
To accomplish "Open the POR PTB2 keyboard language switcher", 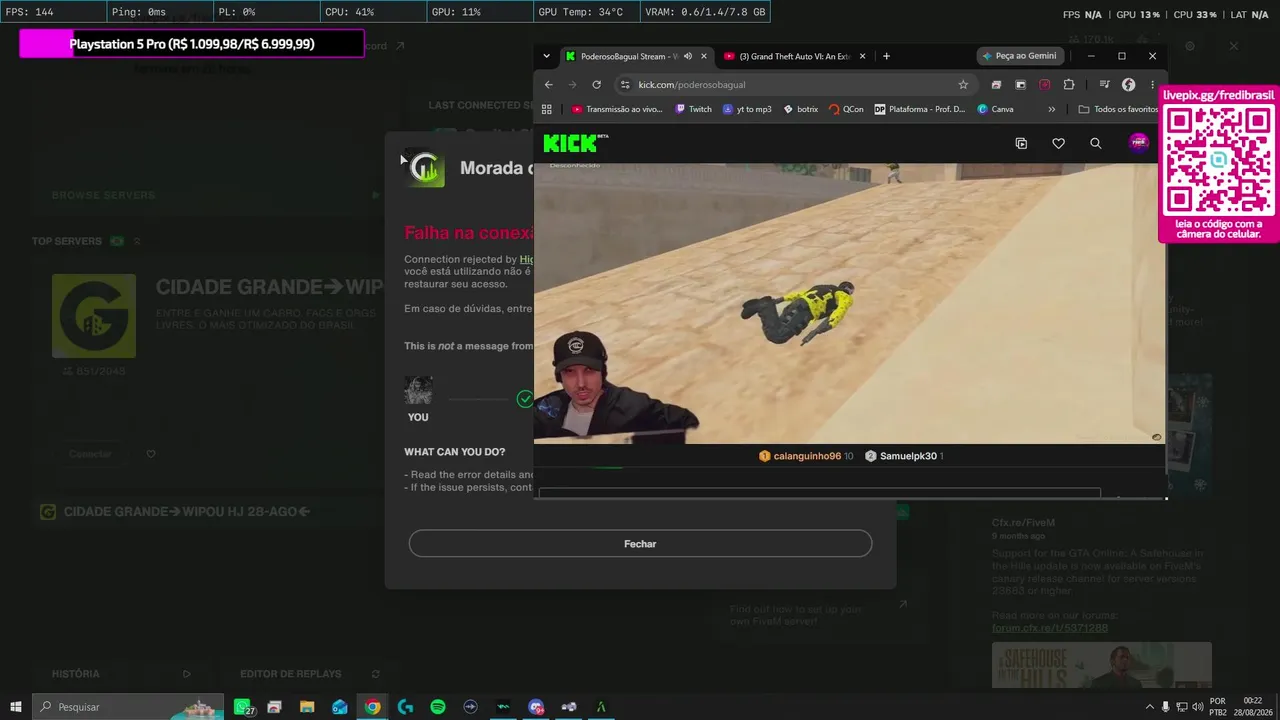I will click(x=1218, y=707).
